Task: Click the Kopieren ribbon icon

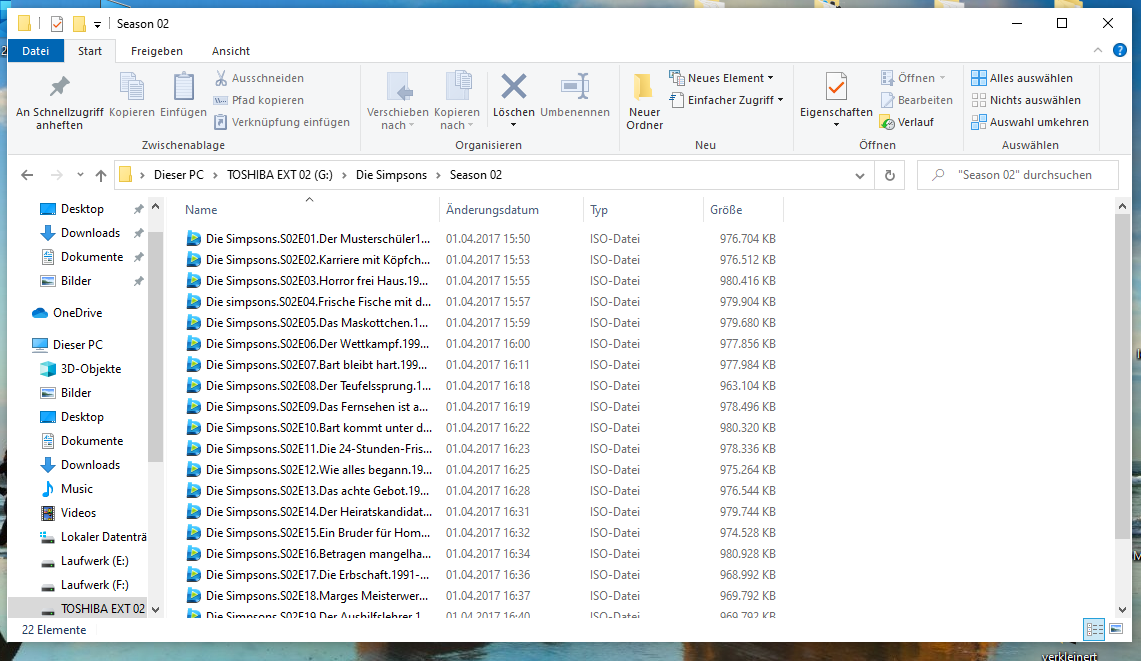Action: tap(132, 95)
